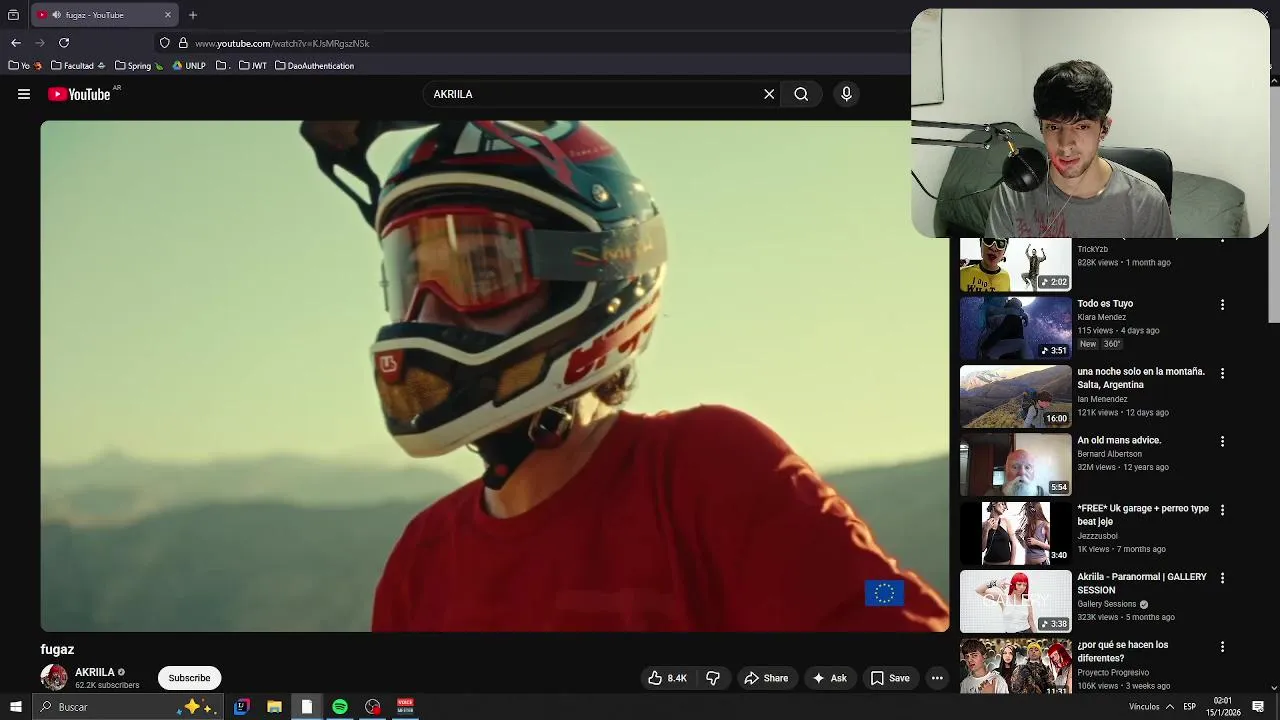Screen dimensions: 1280x720
Task: Open the JWT bookmarks folder
Action: [253, 66]
